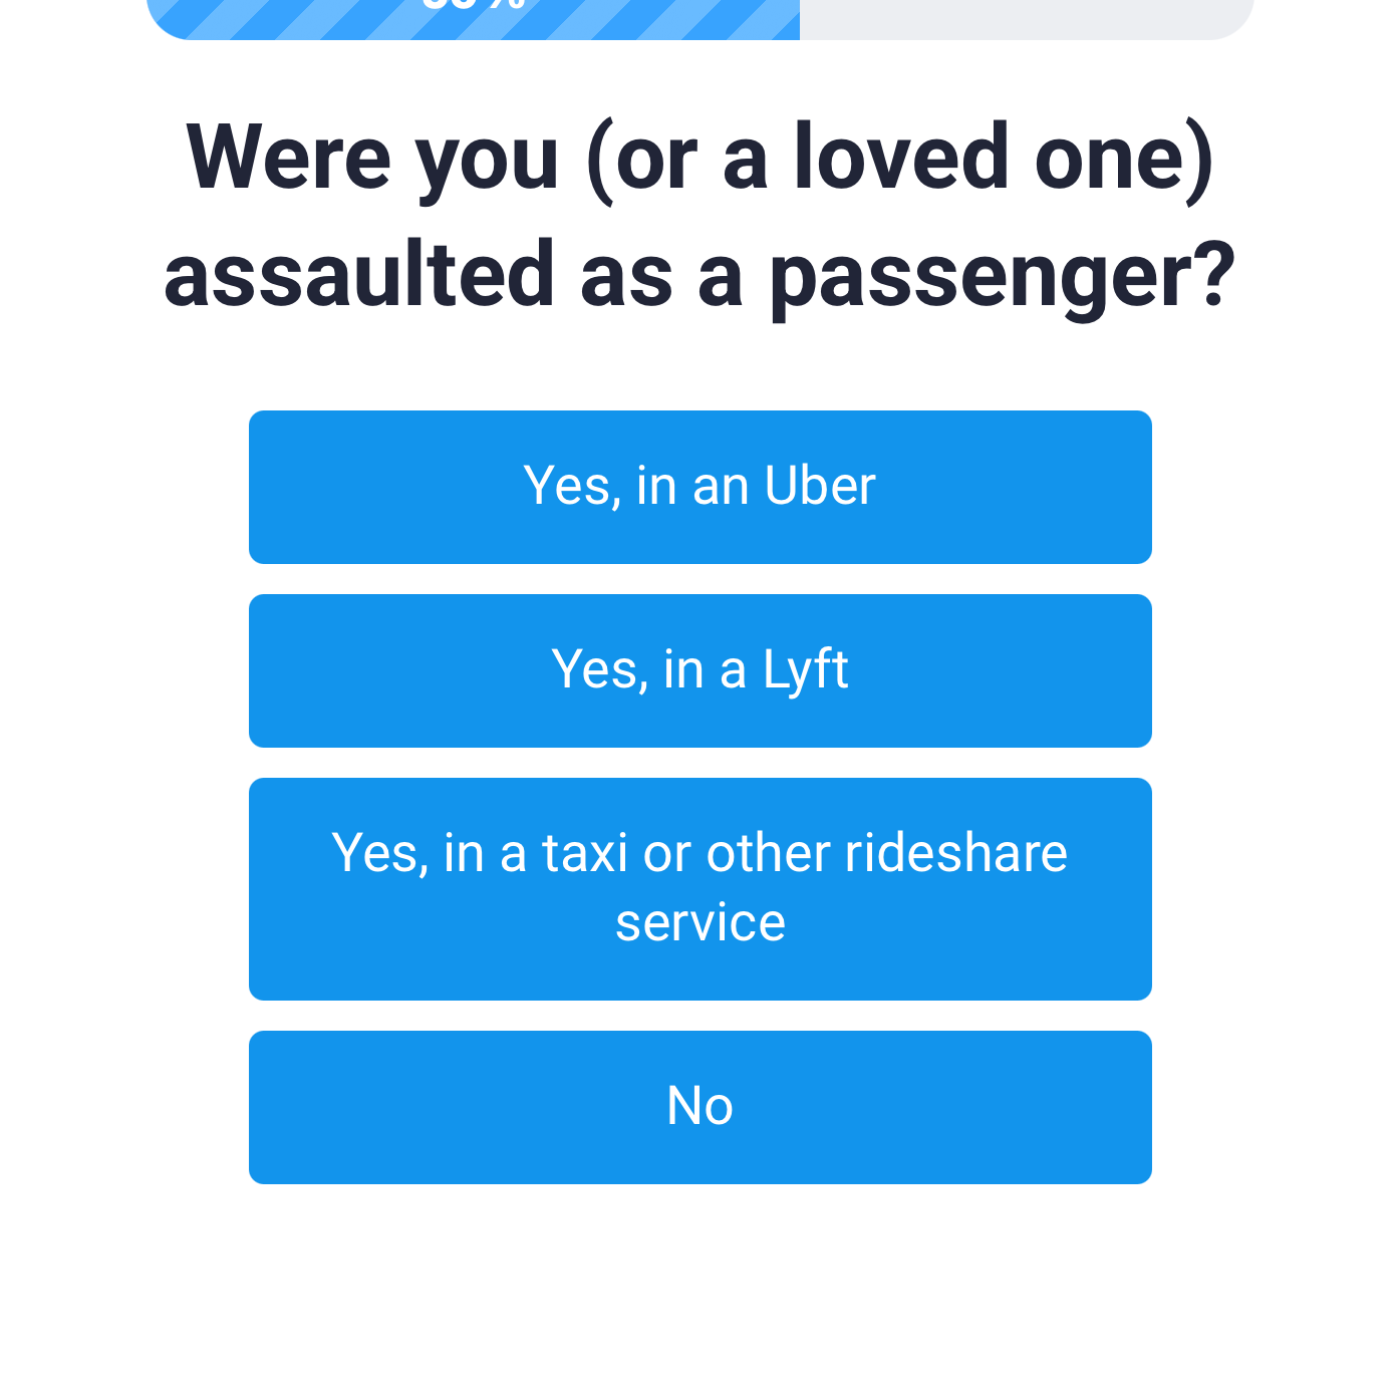Tap the word "Lyft" in the second answer
Screen dimensions: 1400x1400
pyautogui.click(x=805, y=671)
